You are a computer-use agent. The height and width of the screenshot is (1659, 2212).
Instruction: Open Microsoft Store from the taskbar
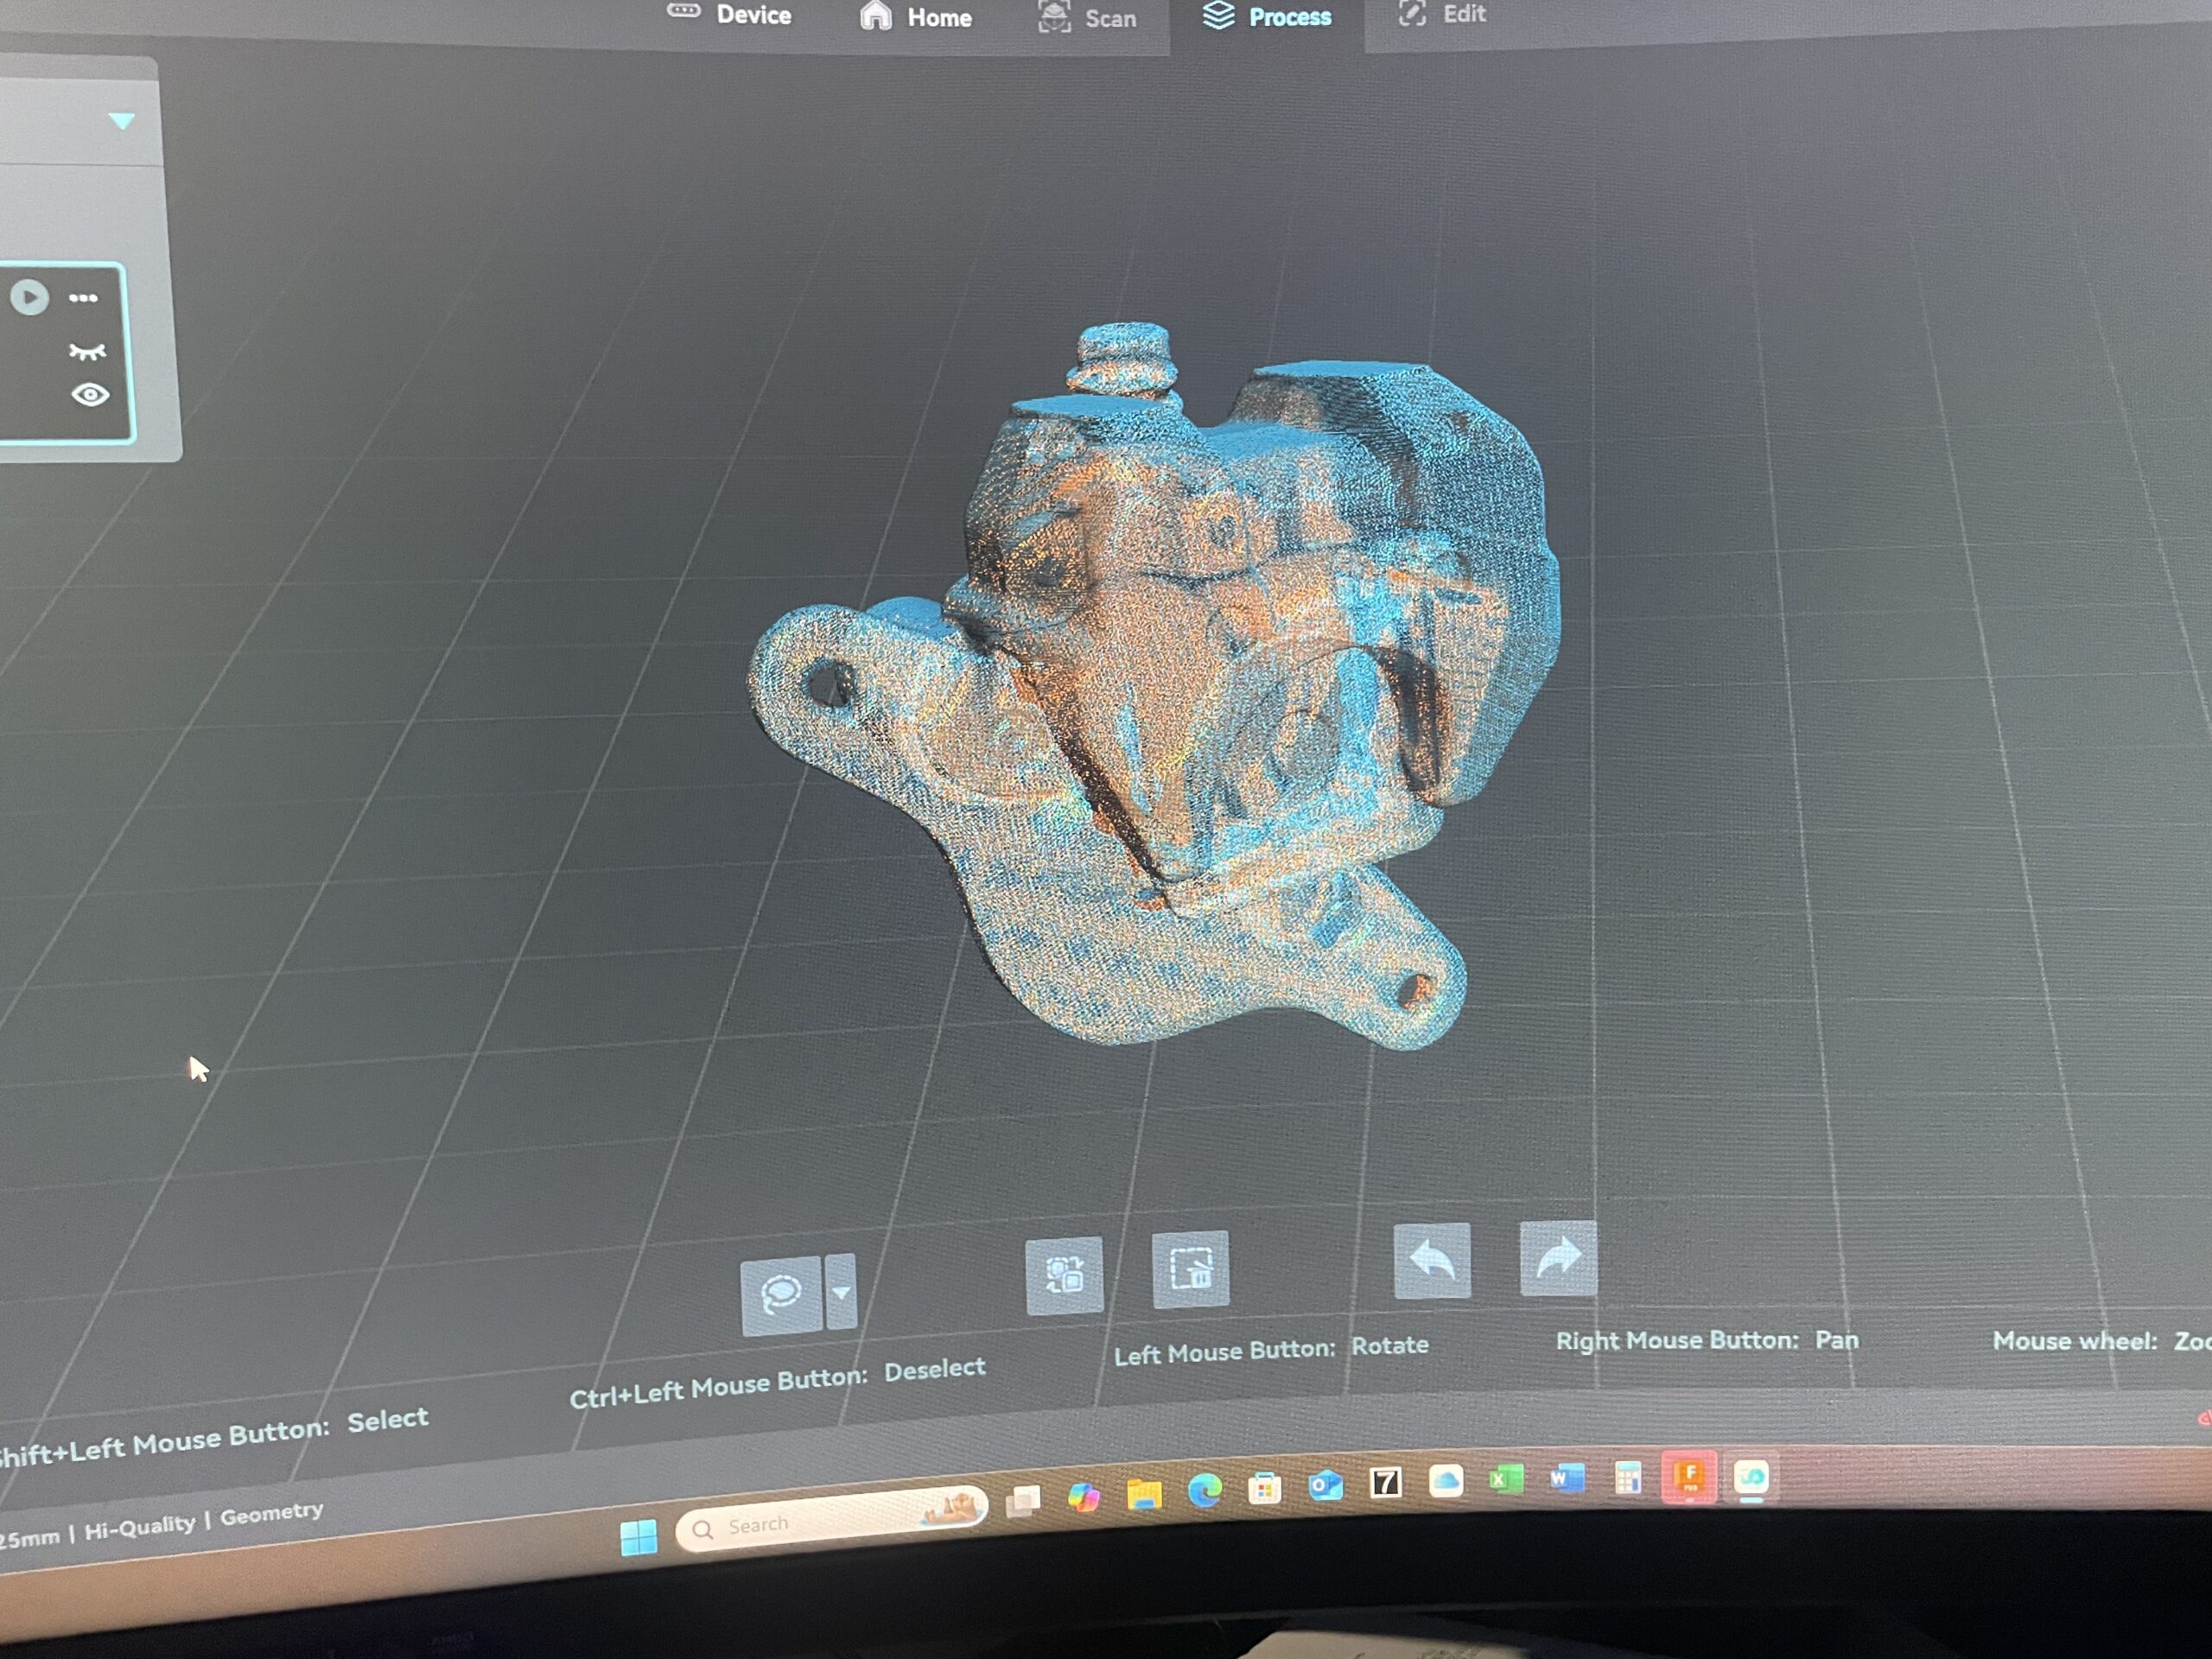(1265, 1488)
